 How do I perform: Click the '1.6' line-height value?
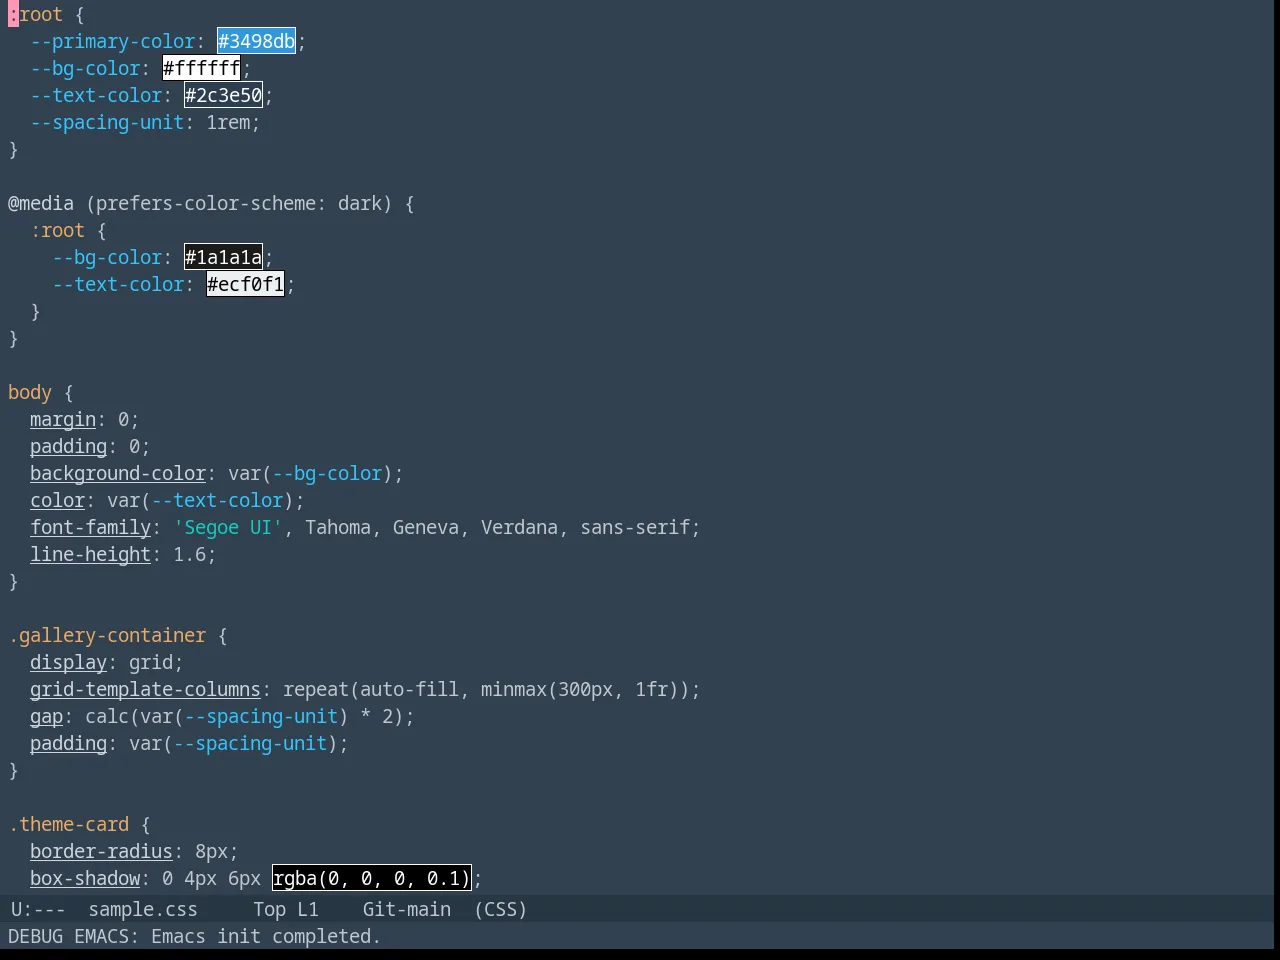pos(189,554)
